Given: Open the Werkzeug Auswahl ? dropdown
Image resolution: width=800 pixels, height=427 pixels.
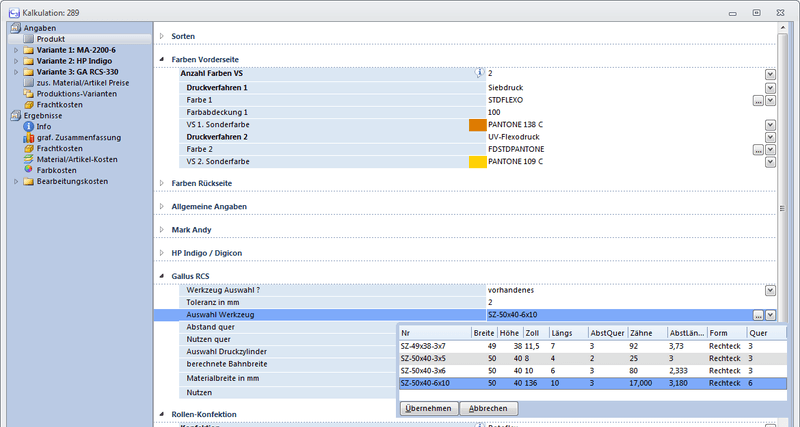Looking at the screenshot, I should tap(770, 290).
